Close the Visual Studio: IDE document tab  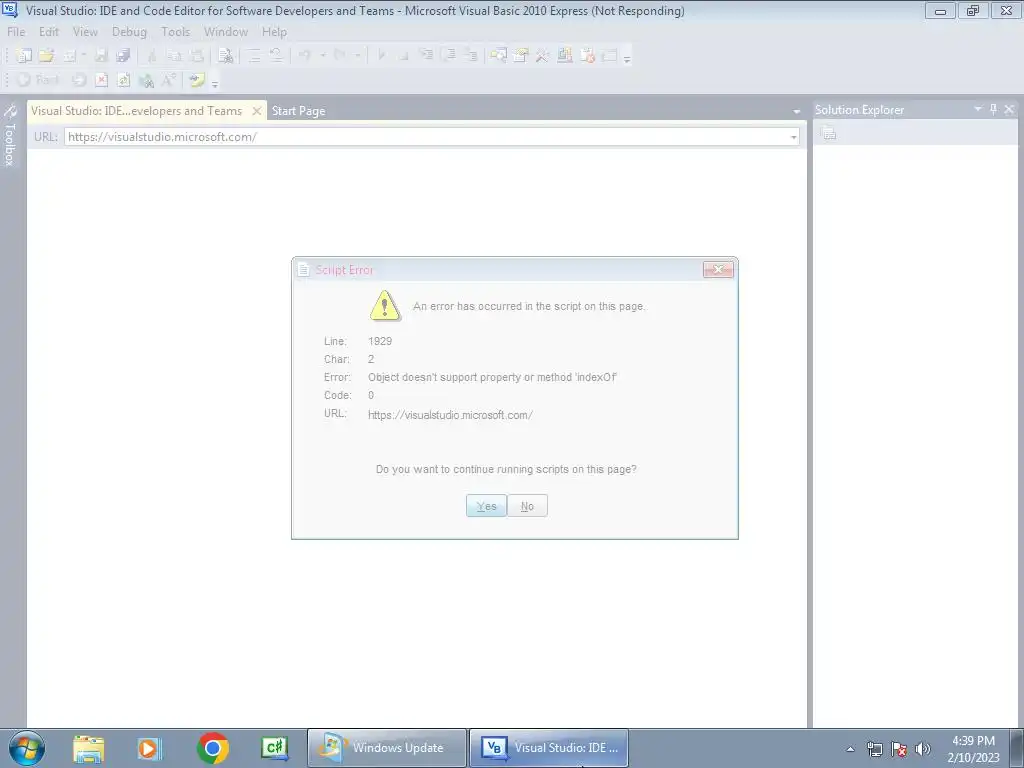257,111
